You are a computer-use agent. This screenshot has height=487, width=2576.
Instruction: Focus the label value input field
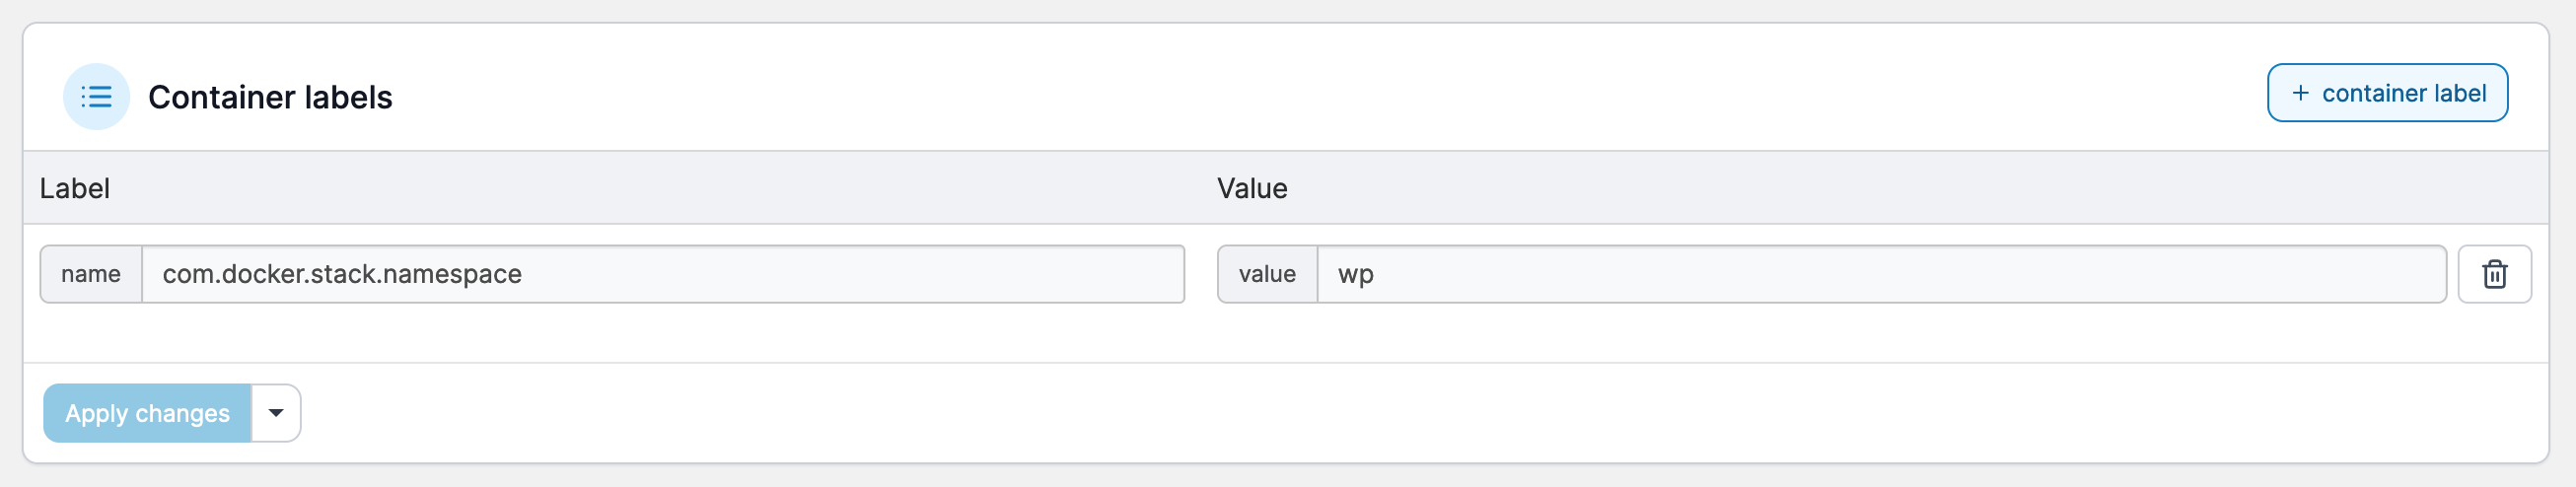click(x=1880, y=274)
